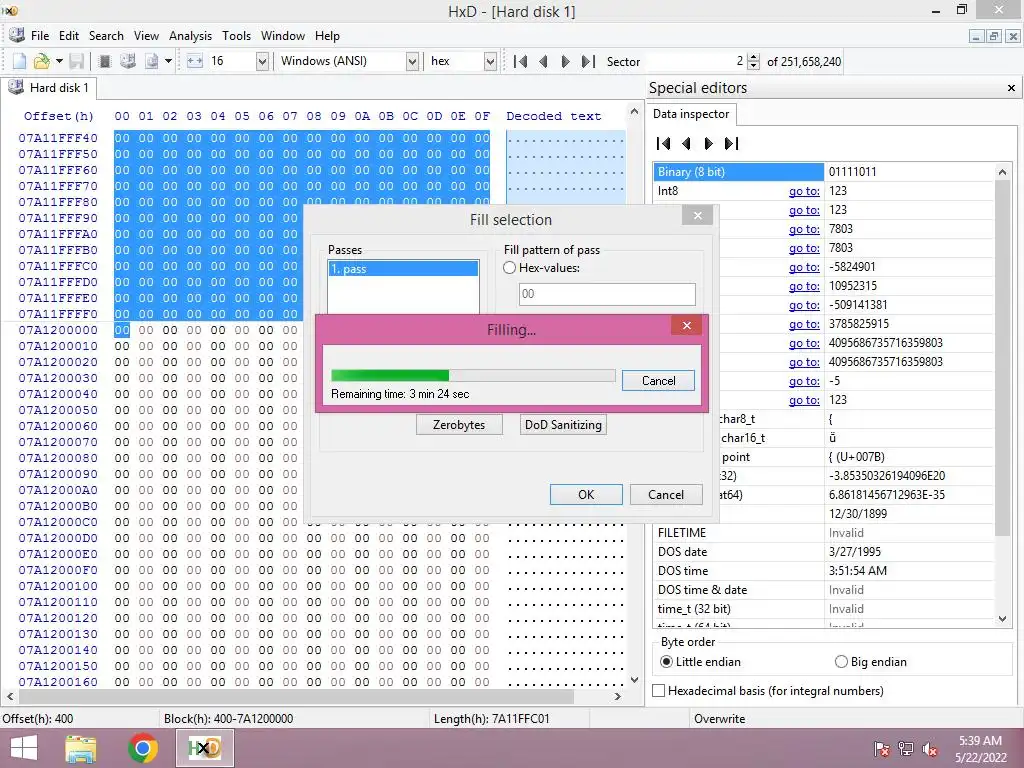The width and height of the screenshot is (1024, 768).
Task: Click OK in Fill selection dialog
Action: [586, 494]
